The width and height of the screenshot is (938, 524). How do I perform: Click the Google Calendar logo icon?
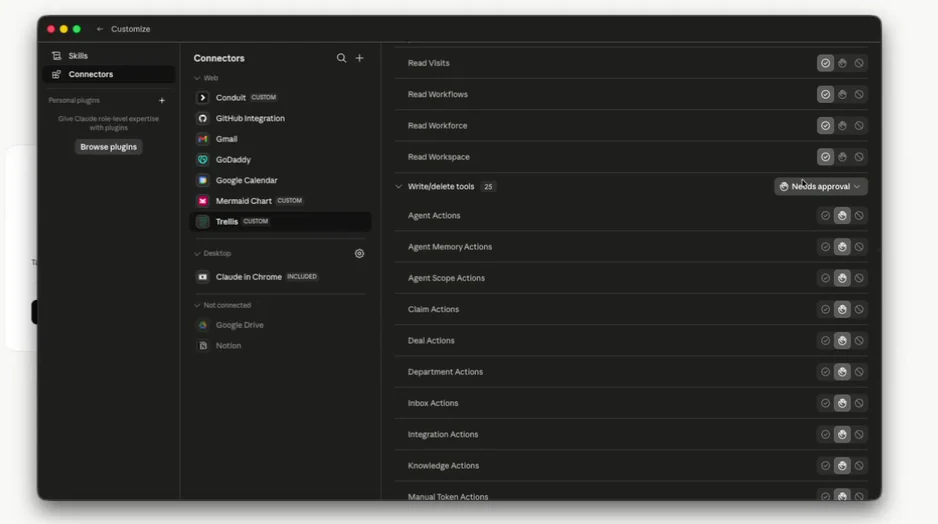tap(203, 180)
